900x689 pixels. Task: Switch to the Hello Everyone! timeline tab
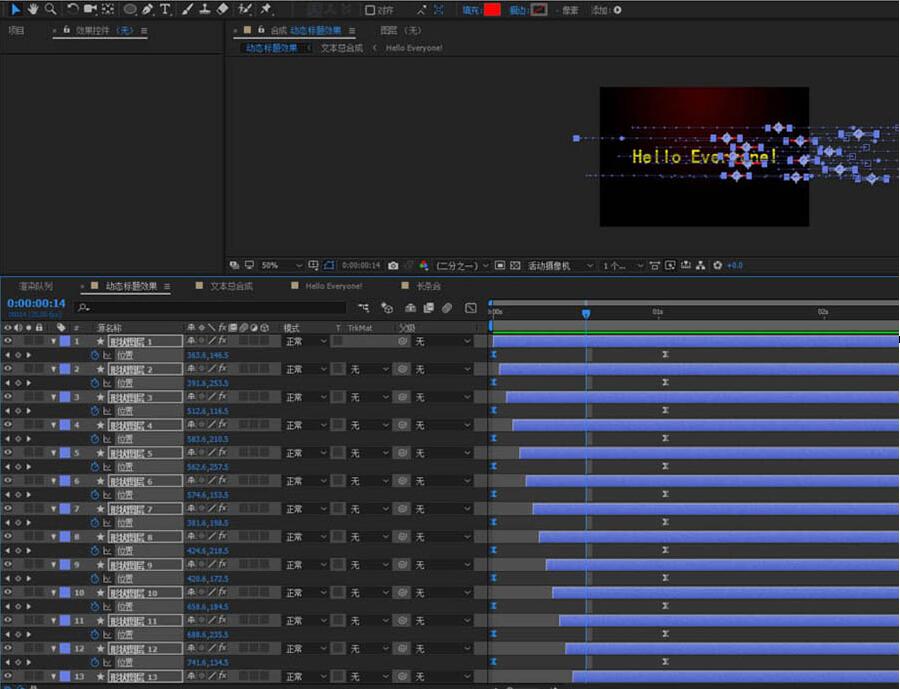(334, 286)
